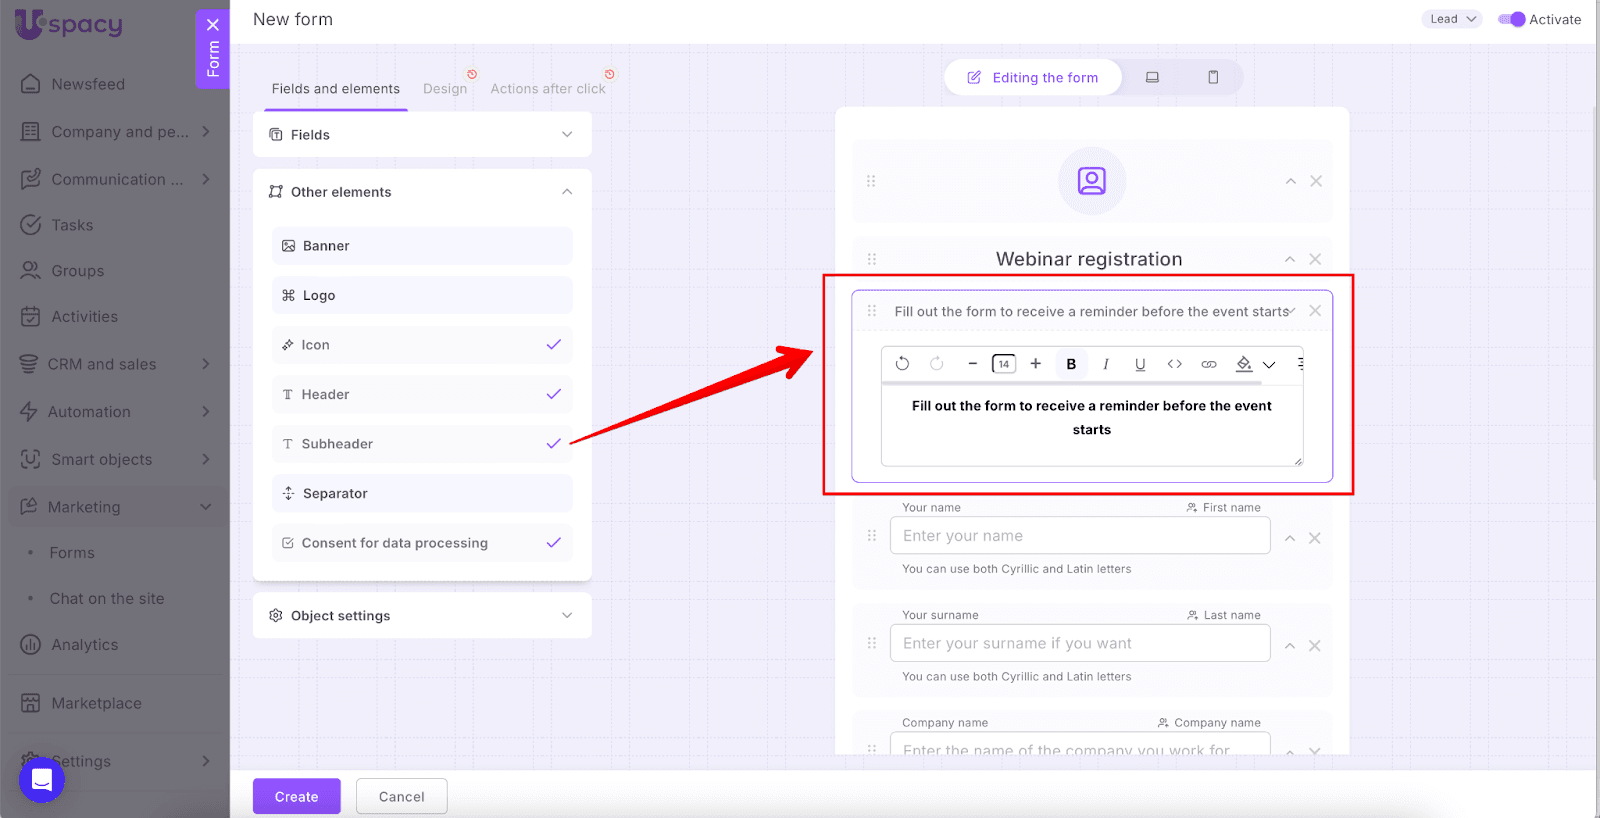Toggle Consent for data processing element
The width and height of the screenshot is (1600, 818).
tap(553, 543)
